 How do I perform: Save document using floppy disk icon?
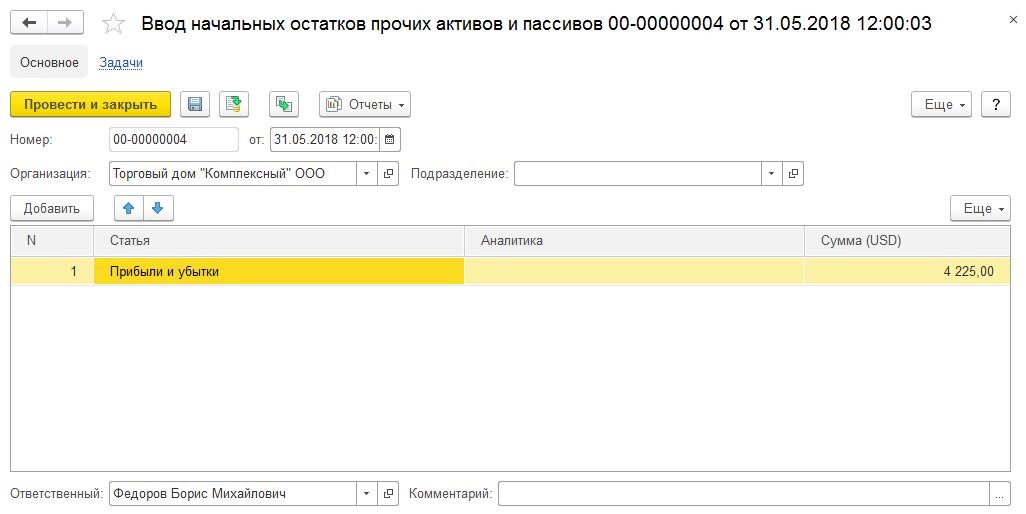(195, 105)
